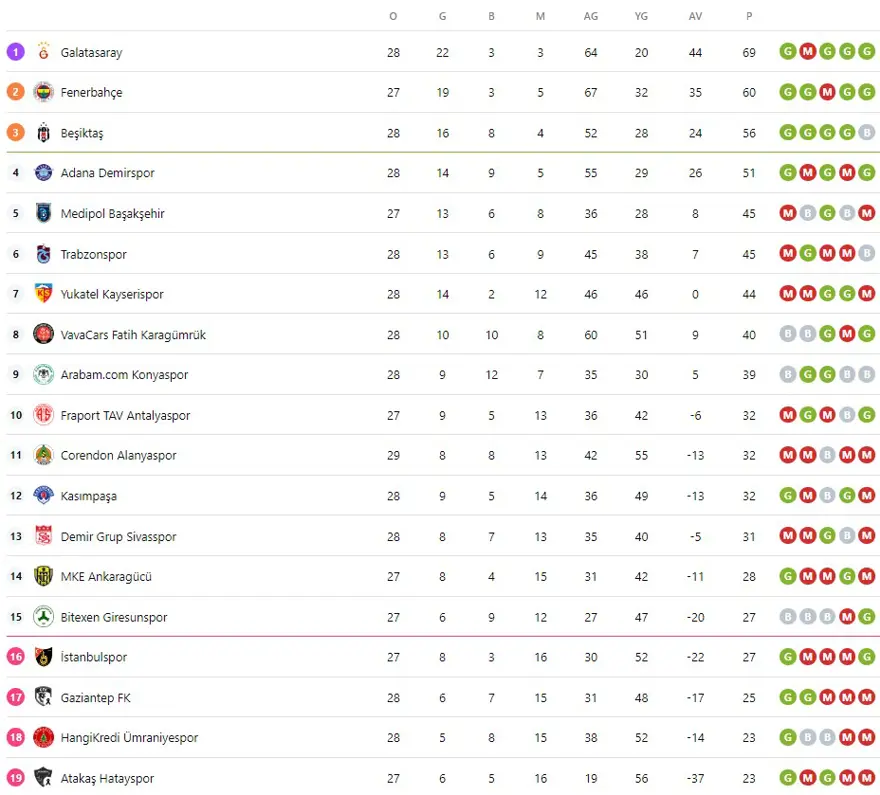Open the Adana Demirspor team link
Image resolution: width=880 pixels, height=795 pixels.
coord(107,173)
